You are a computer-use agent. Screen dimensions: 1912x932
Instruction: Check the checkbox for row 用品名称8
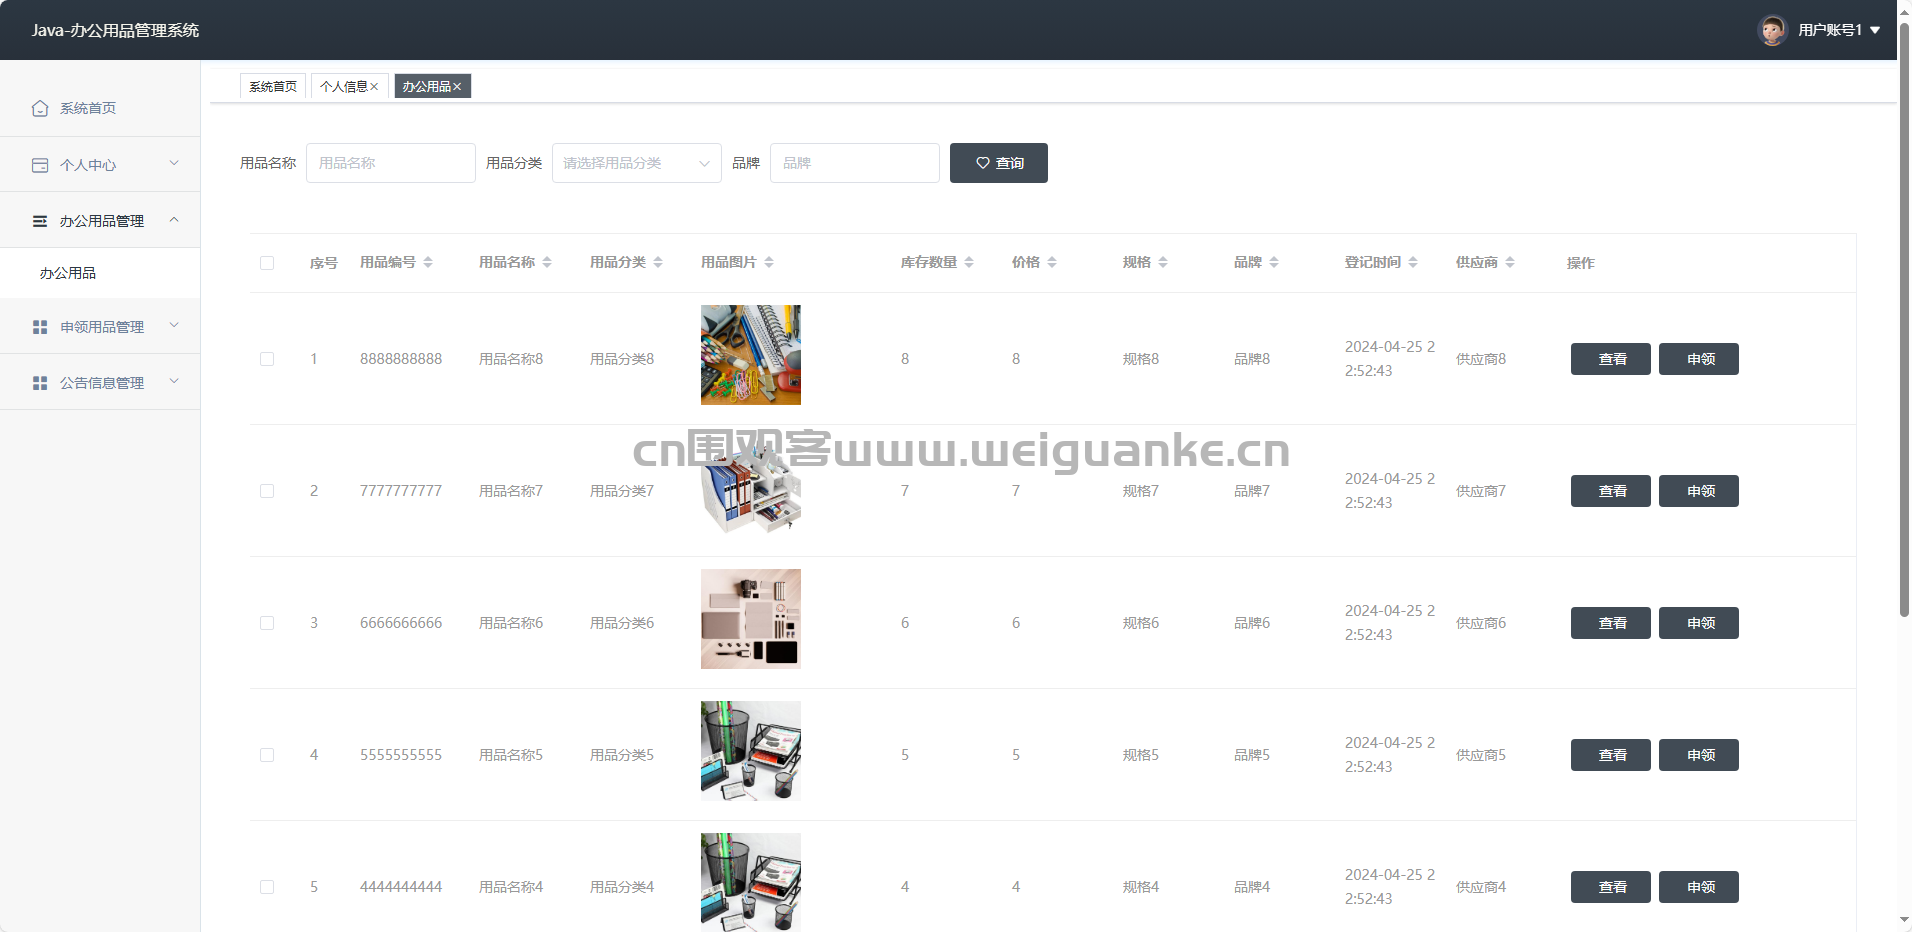tap(267, 359)
